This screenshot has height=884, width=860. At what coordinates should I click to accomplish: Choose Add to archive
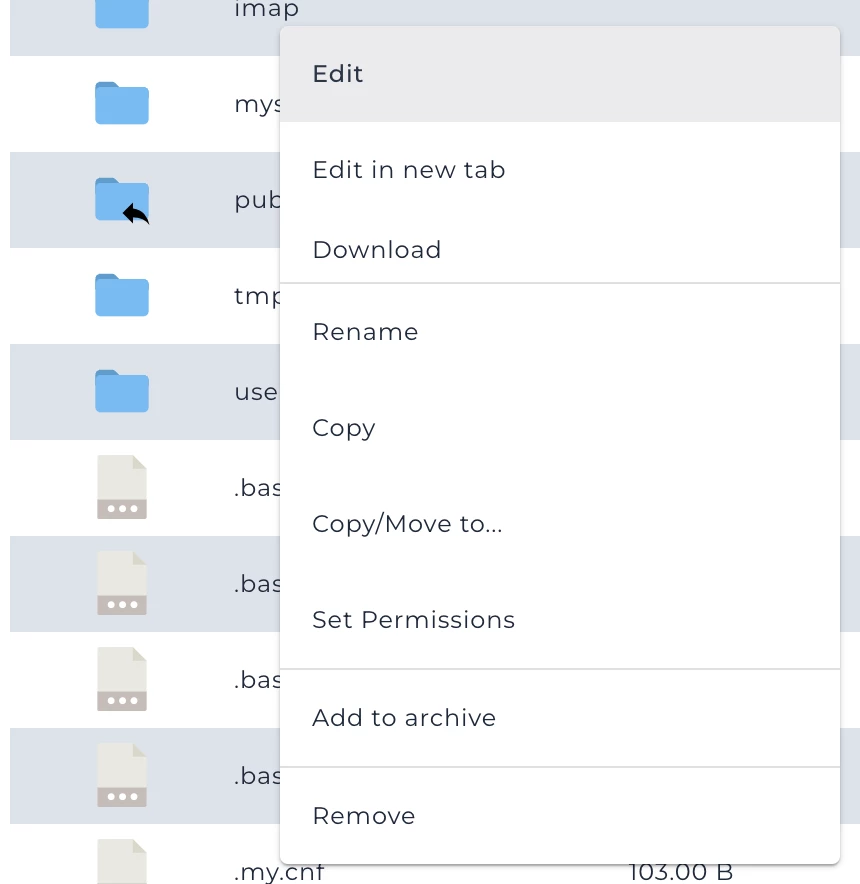pyautogui.click(x=404, y=718)
